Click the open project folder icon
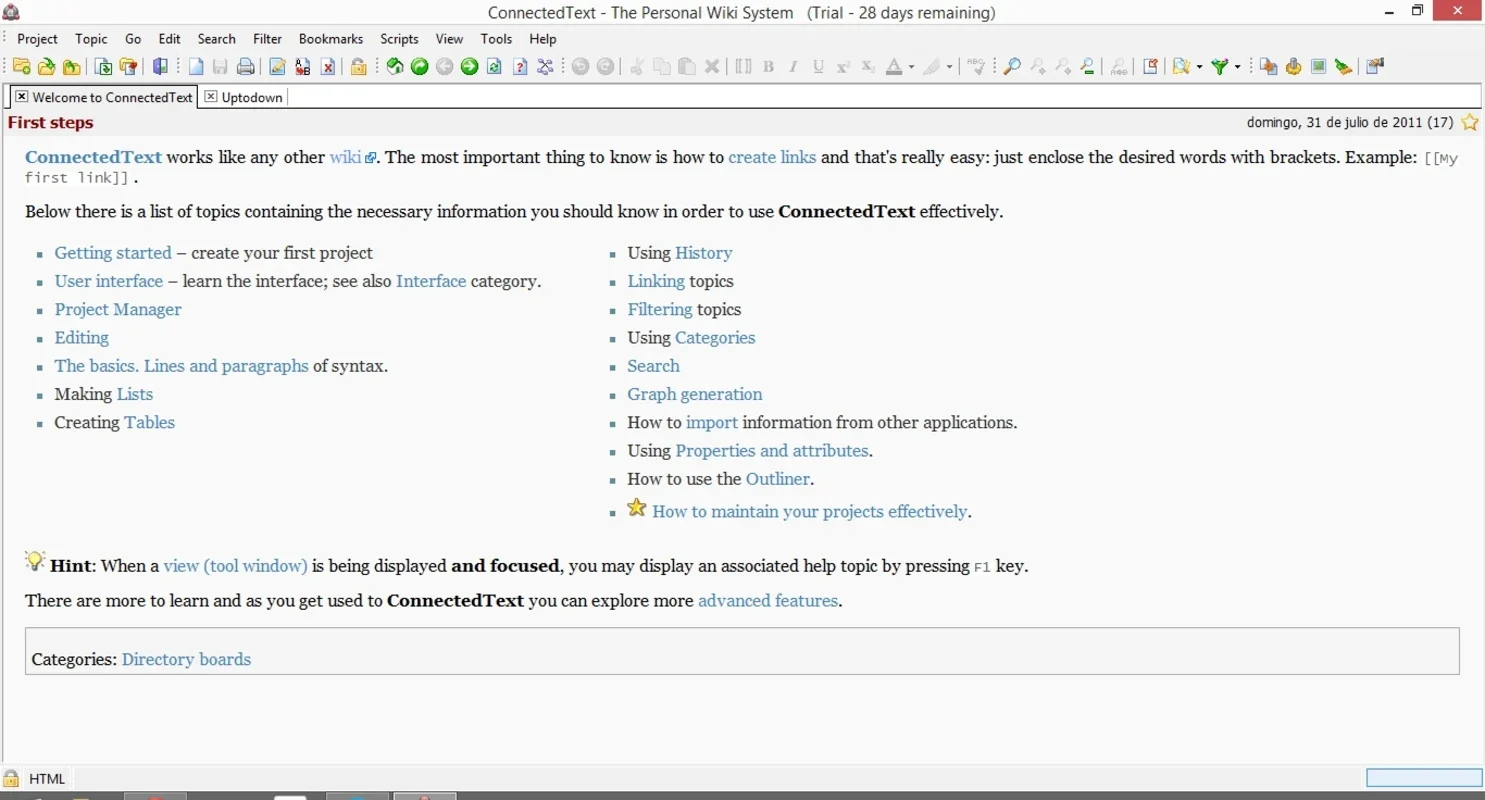1485x800 pixels. point(46,67)
